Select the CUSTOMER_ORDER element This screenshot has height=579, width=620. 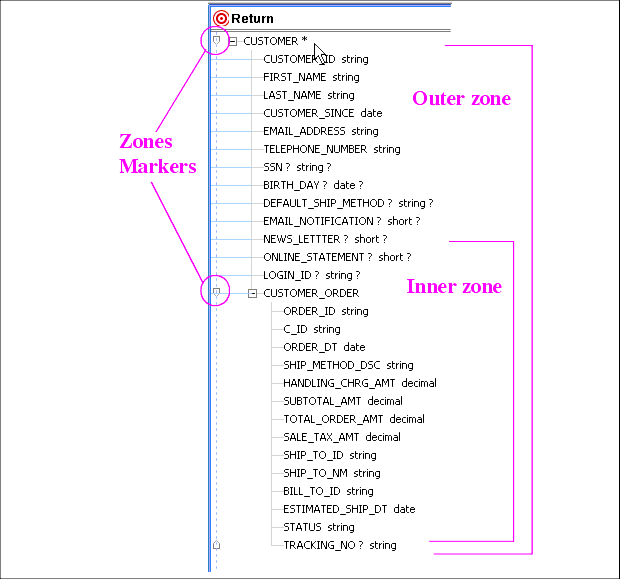click(311, 293)
